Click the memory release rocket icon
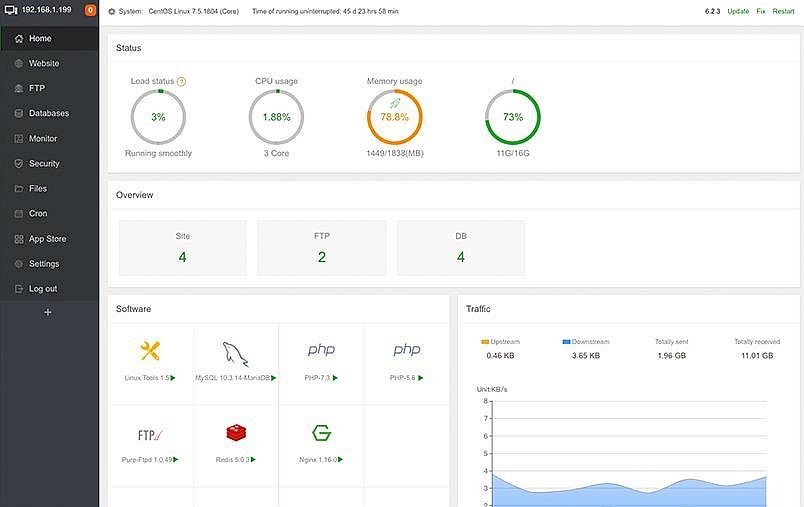 click(x=394, y=104)
